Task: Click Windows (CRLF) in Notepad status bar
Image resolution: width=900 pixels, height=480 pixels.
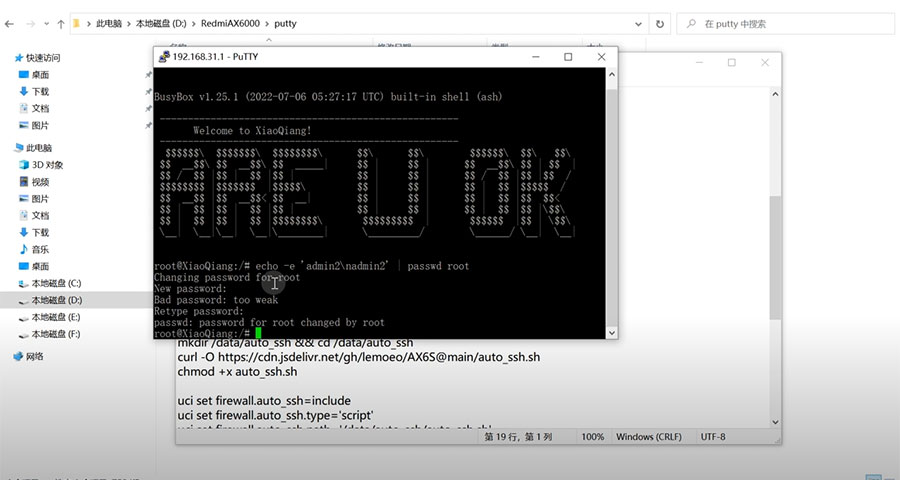Action: point(649,437)
